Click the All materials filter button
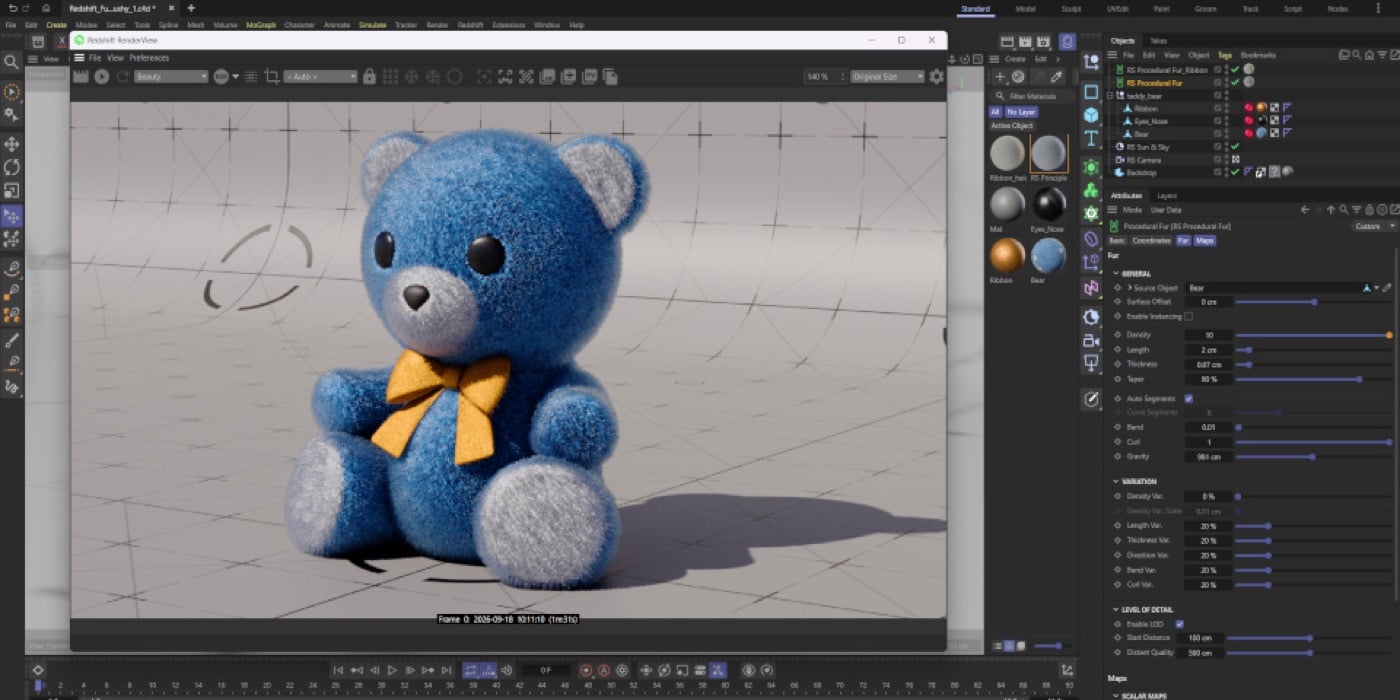 click(995, 112)
